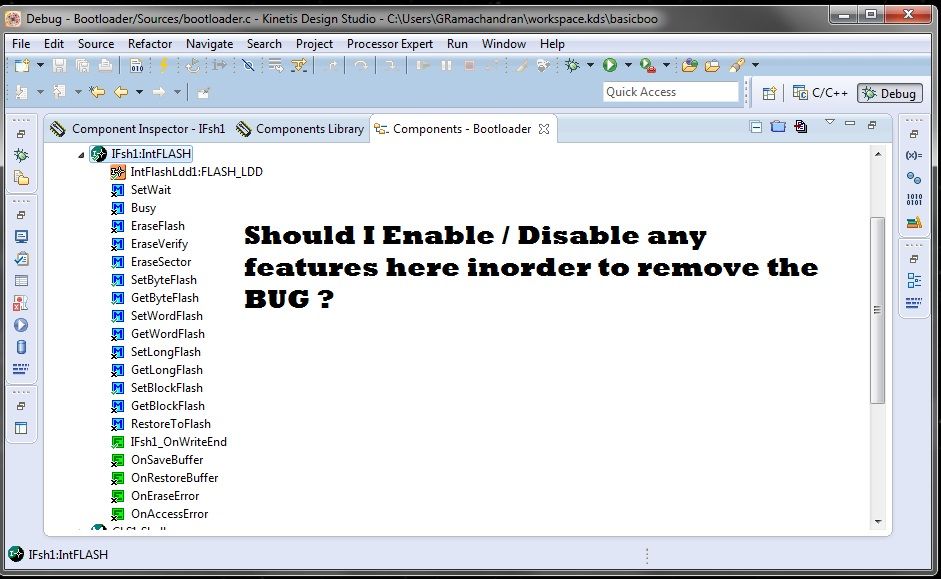Click the Open Task folder icon

[690, 65]
